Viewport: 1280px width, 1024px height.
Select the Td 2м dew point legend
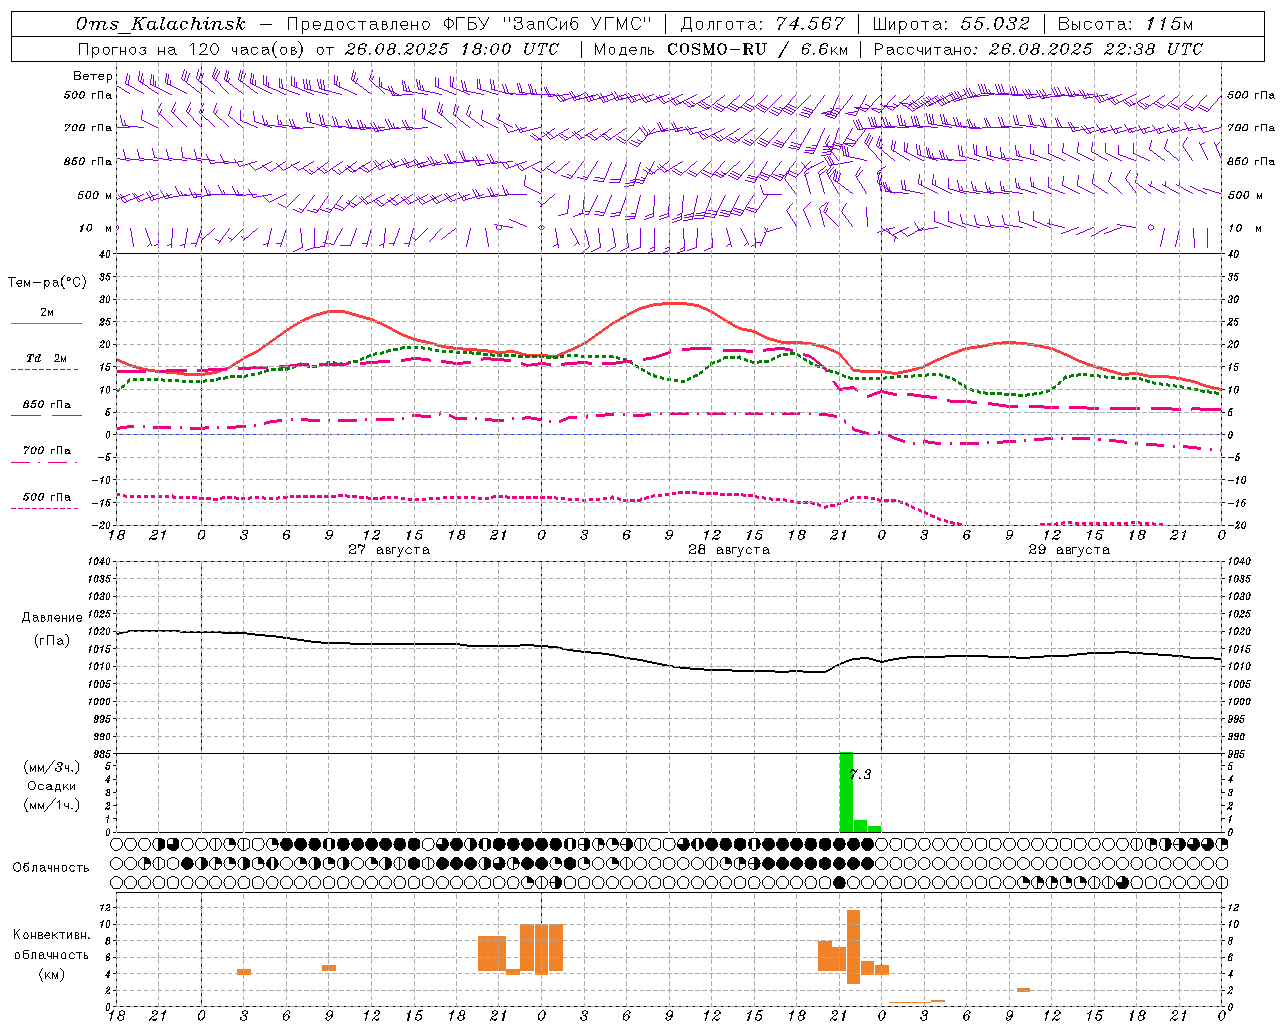click(x=46, y=361)
